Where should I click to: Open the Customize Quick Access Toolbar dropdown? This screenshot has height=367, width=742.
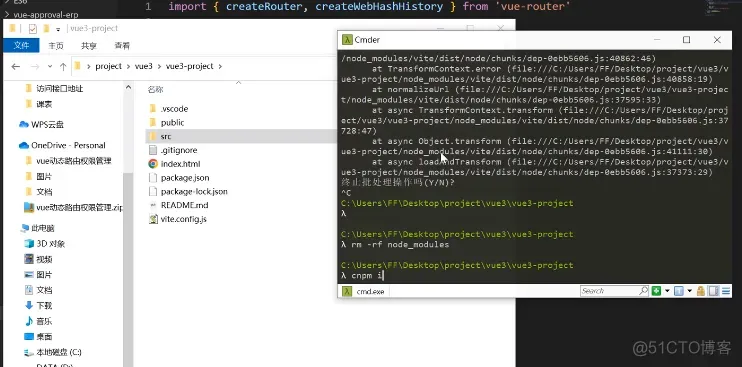coord(58,29)
